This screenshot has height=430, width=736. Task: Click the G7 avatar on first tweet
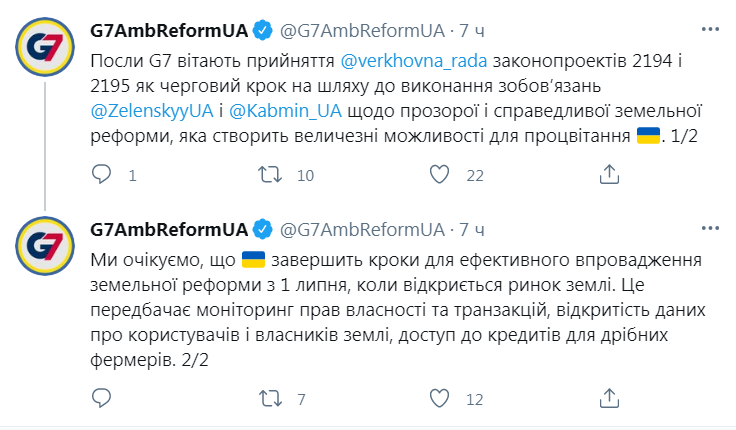click(x=43, y=51)
